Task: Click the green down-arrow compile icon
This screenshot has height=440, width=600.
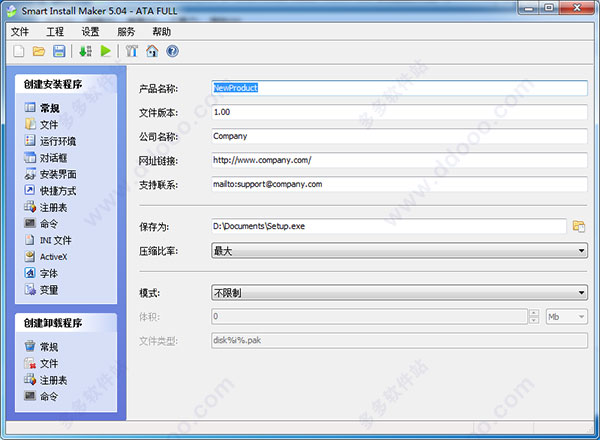Action: click(x=85, y=51)
